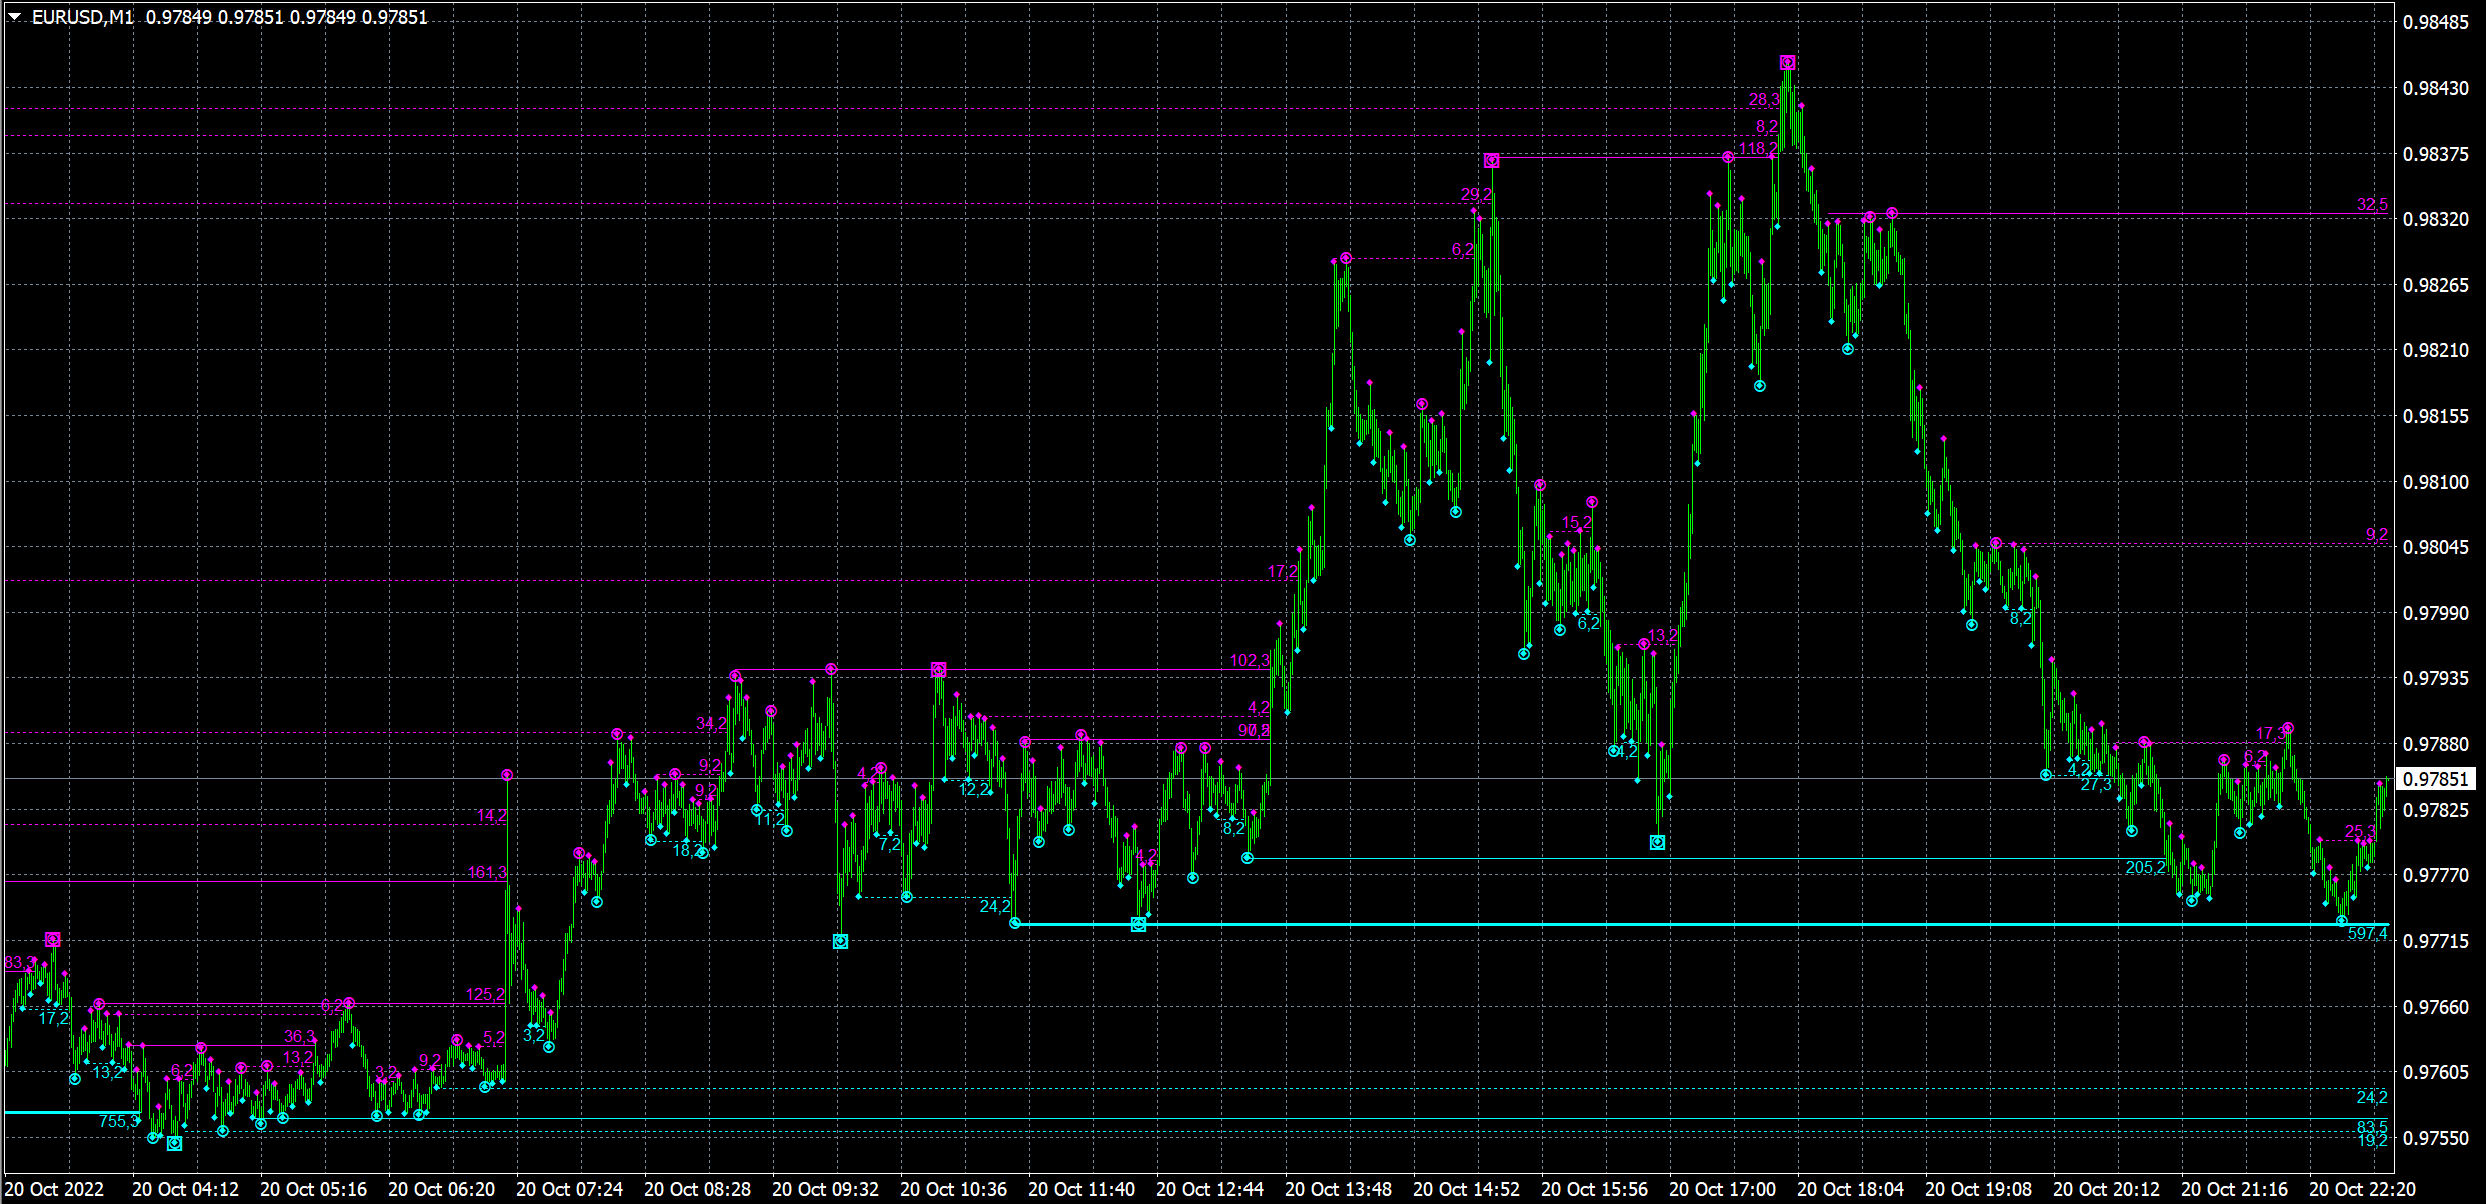2486x1204 pixels.
Task: Click the magenta label 118,2 near top
Action: [x=1758, y=149]
